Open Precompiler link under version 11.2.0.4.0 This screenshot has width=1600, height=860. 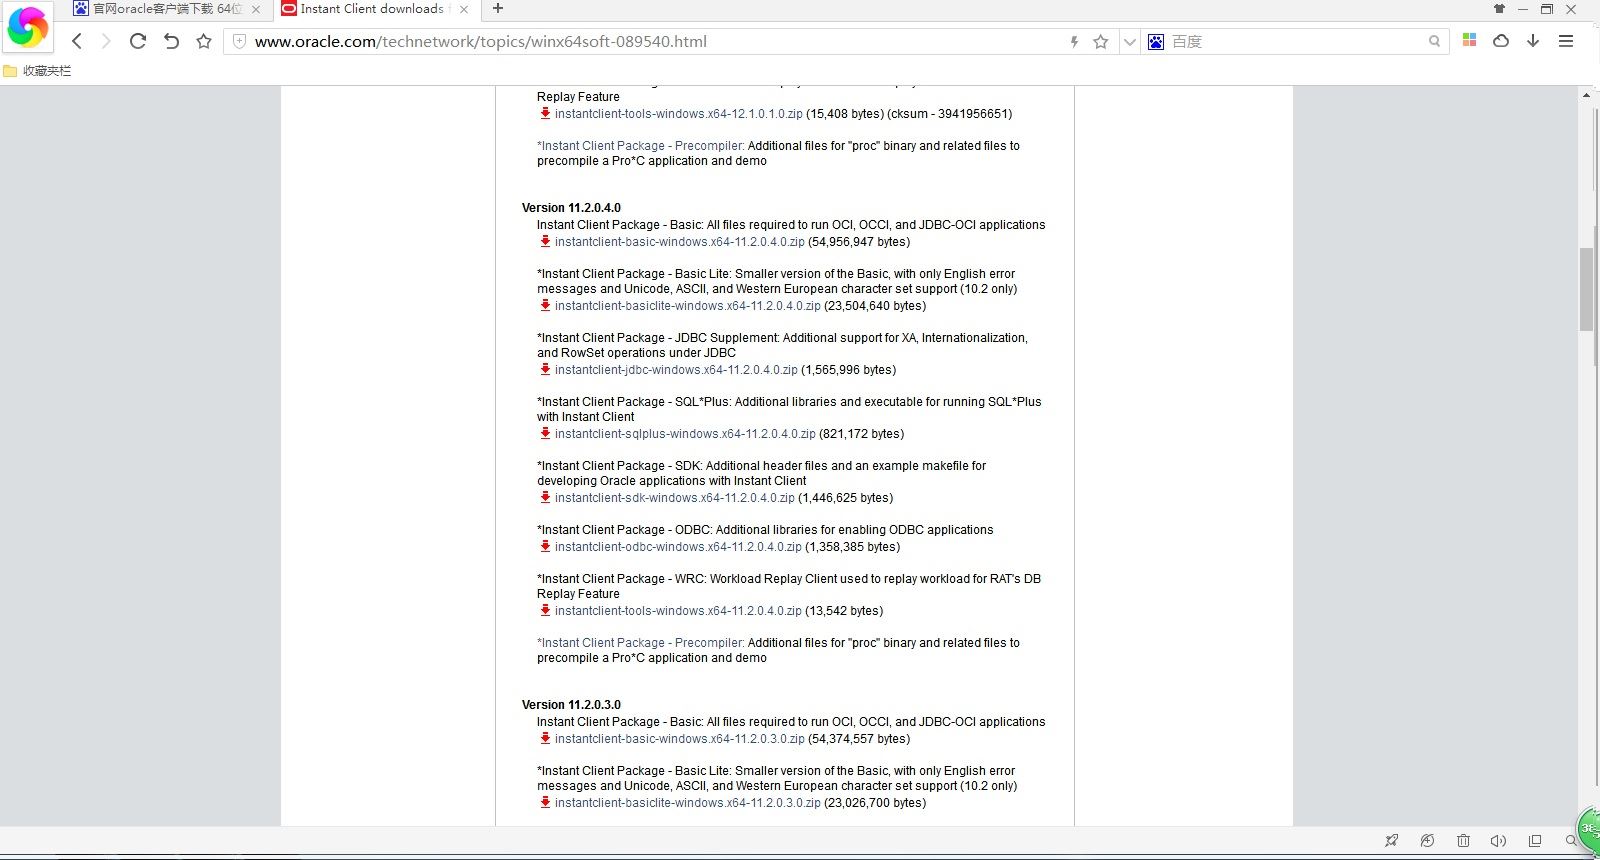pos(641,643)
